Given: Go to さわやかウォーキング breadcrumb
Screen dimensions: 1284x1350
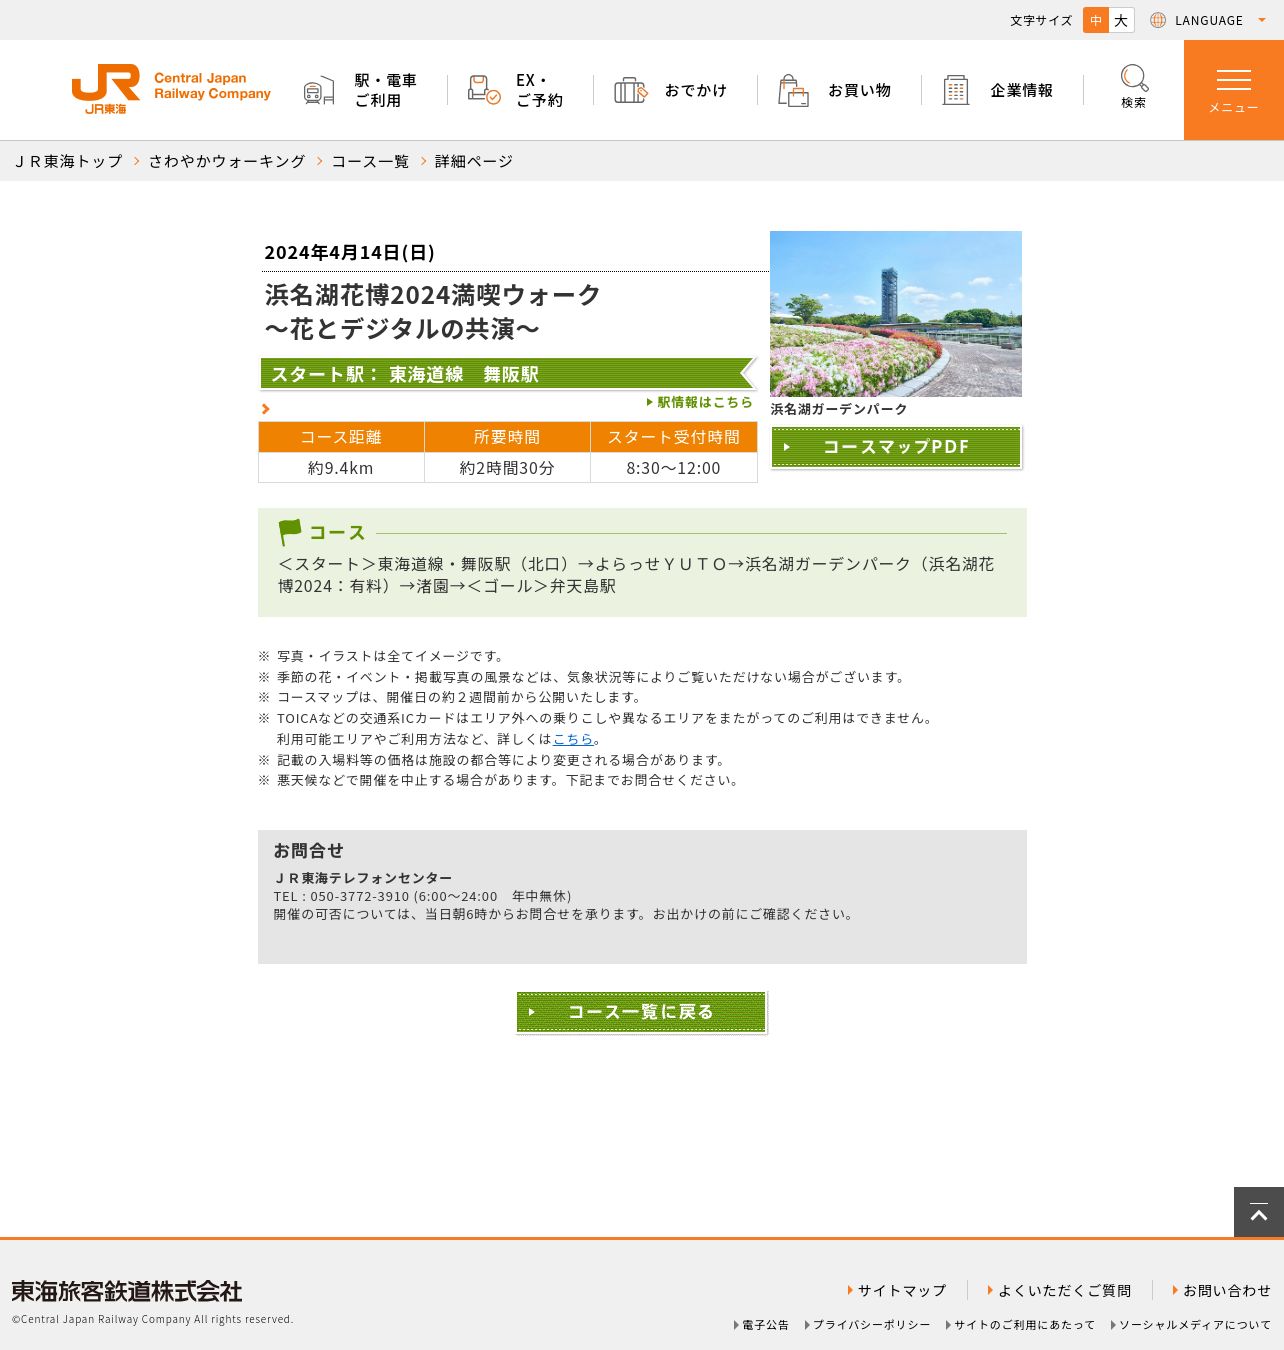Looking at the screenshot, I should (227, 161).
